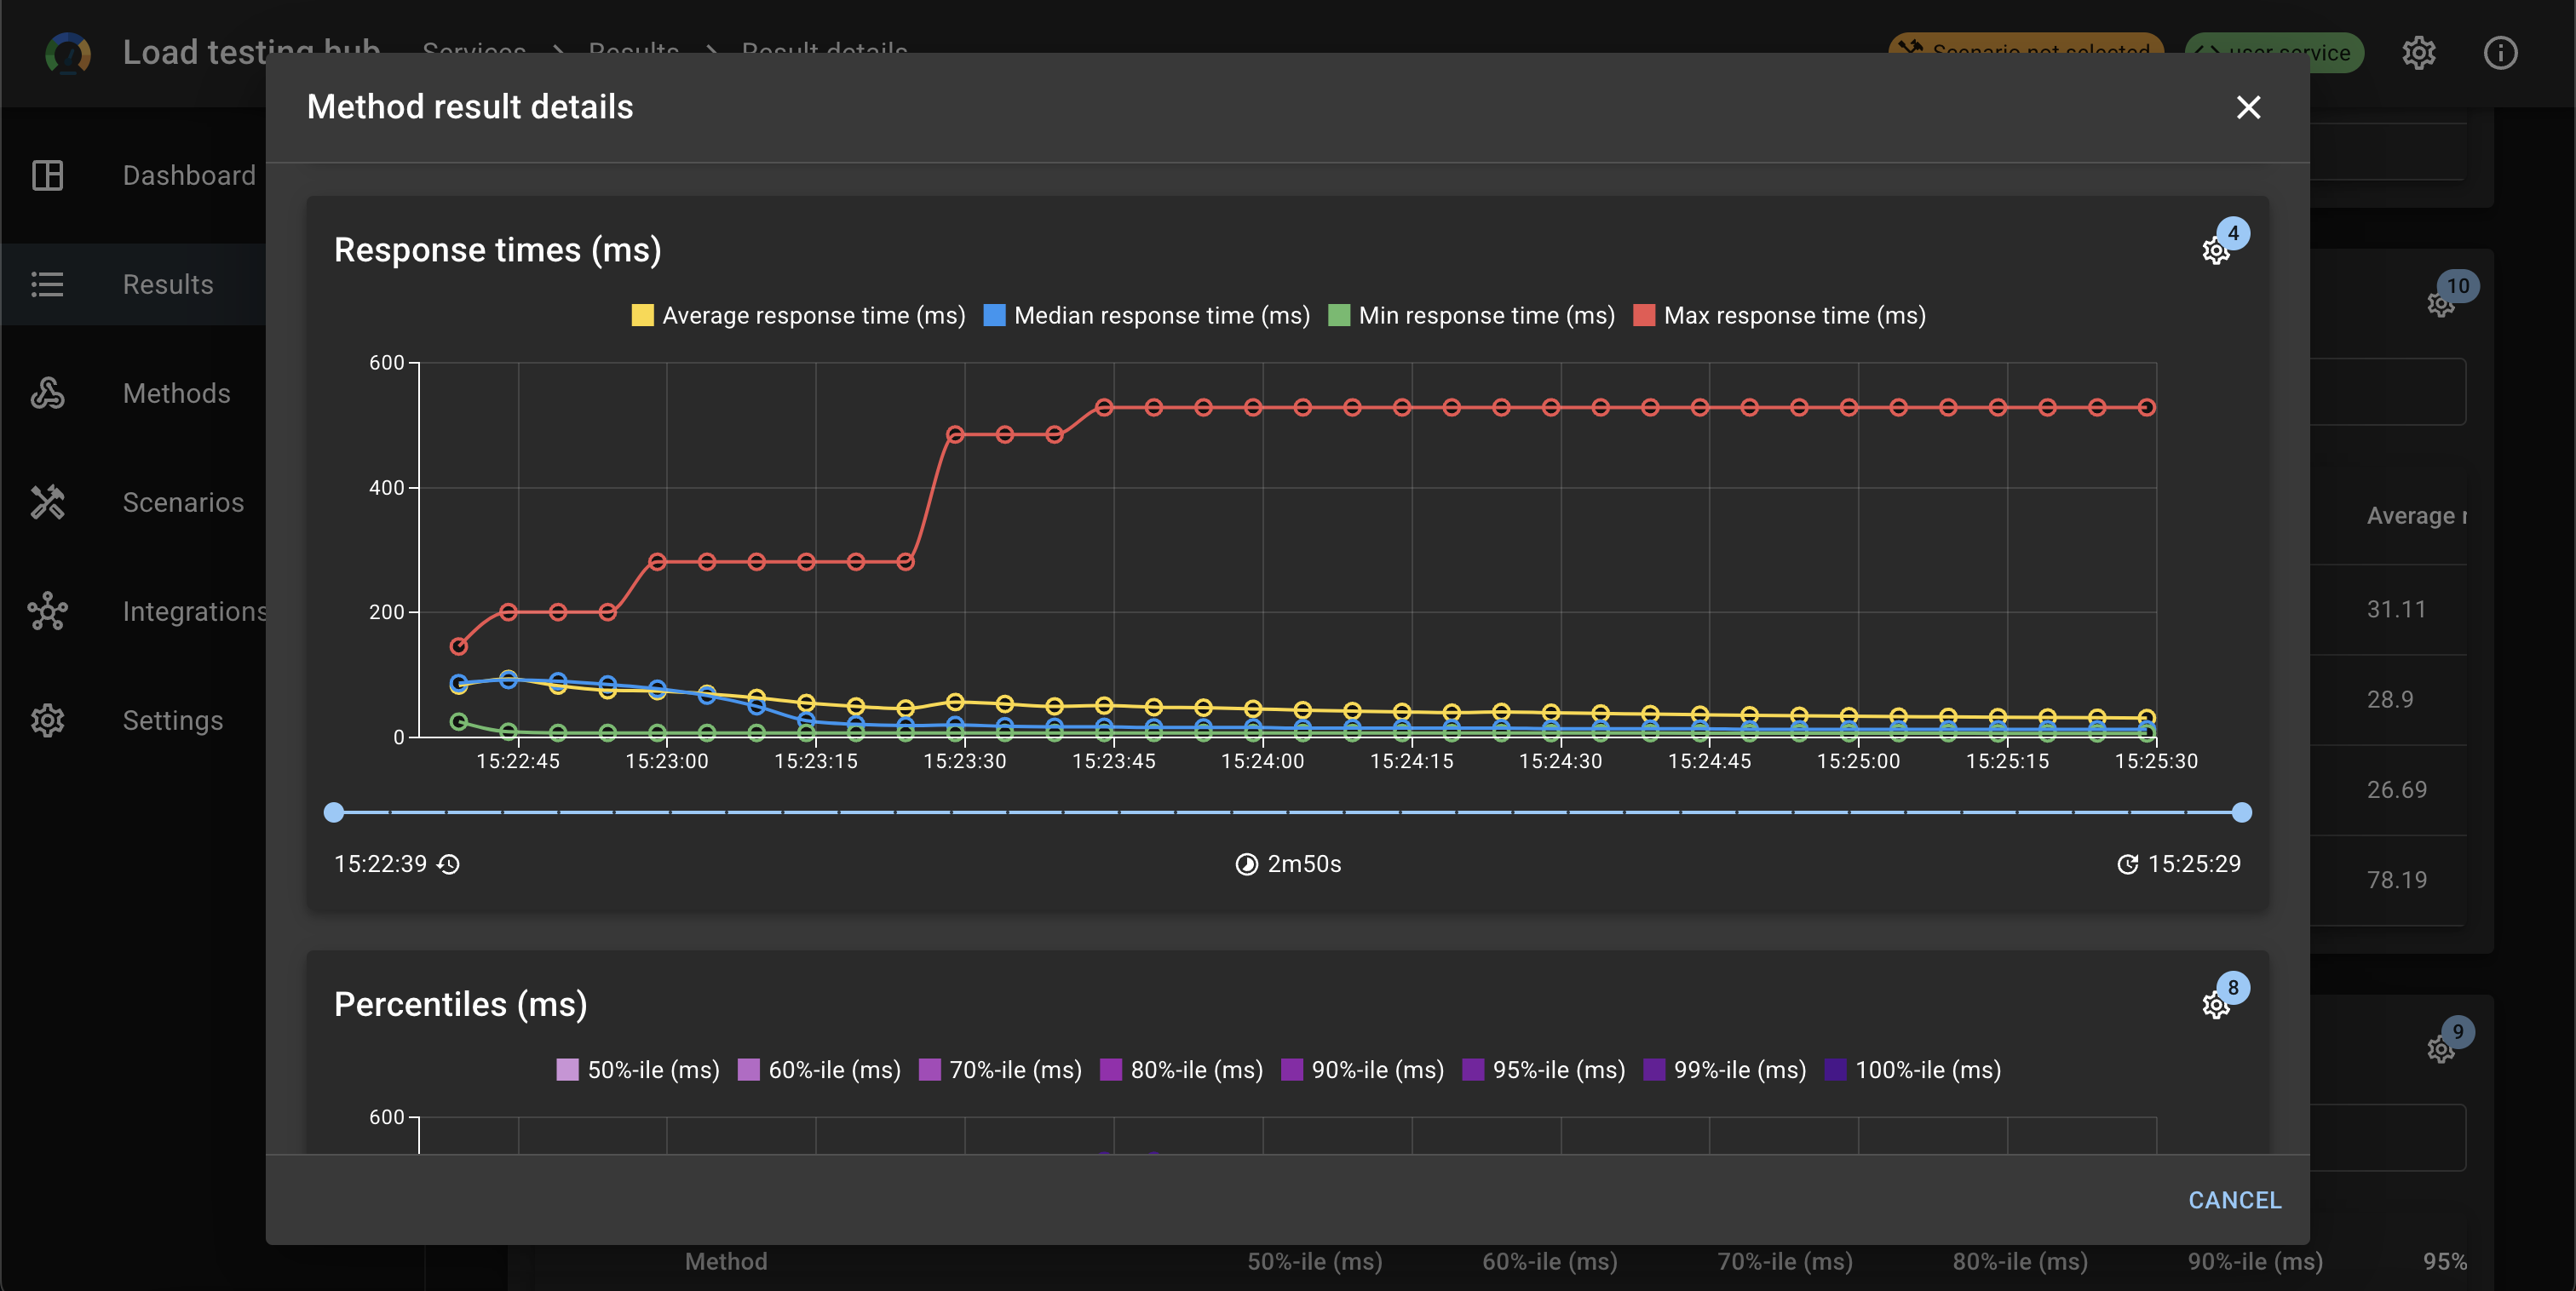This screenshot has height=1291, width=2576.
Task: Toggle Min response time legend series
Action: (1471, 316)
